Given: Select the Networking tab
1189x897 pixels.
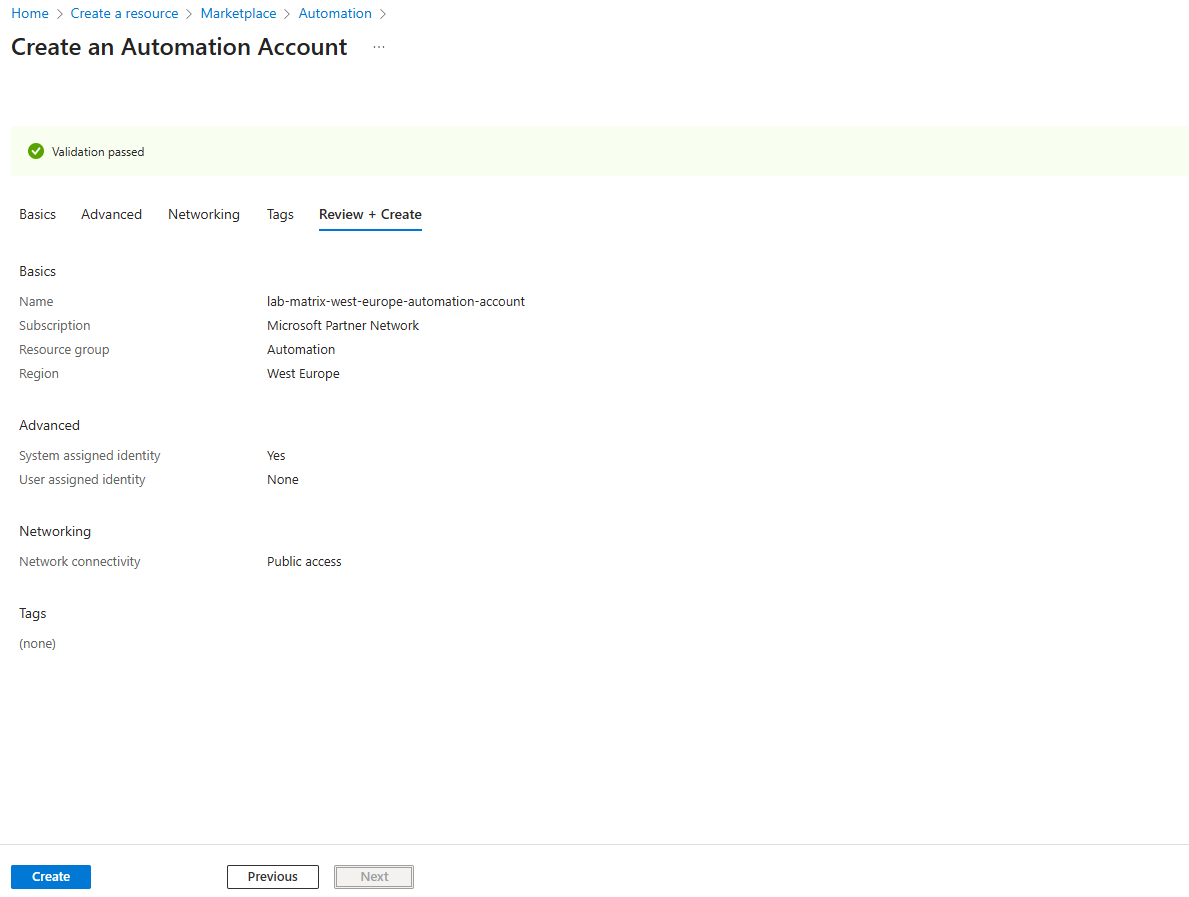Looking at the screenshot, I should (204, 215).
